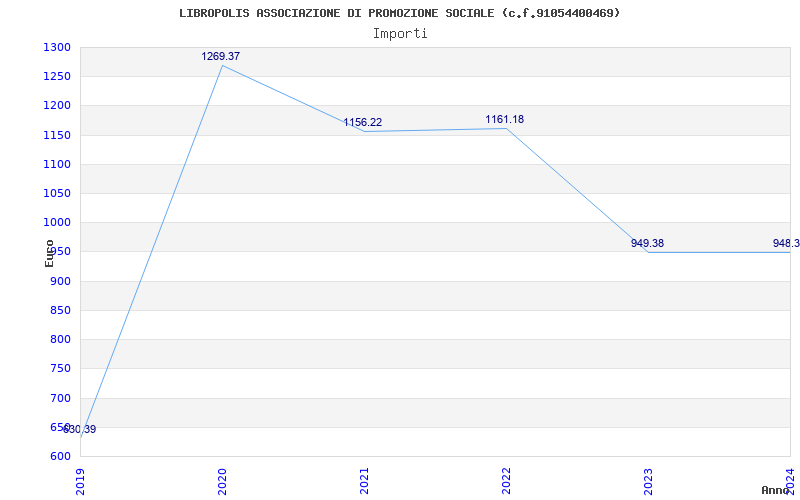This screenshot has height=500, width=800.
Task: Click the 1100 y-axis tick label
Action: click(57, 164)
